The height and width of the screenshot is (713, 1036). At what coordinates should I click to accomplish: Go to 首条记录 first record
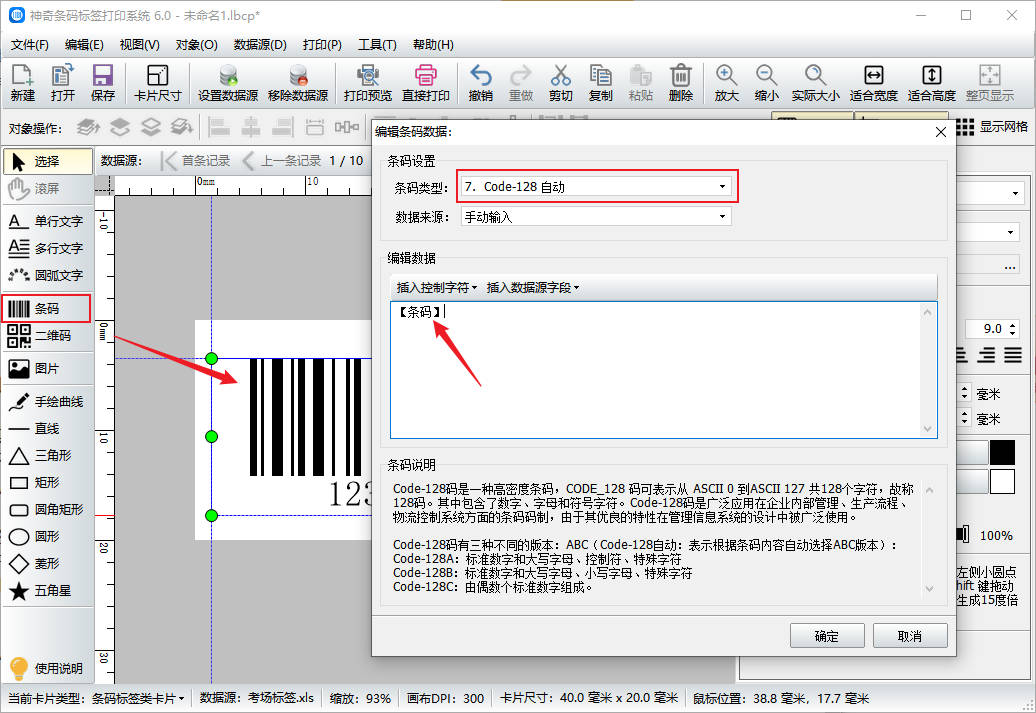click(197, 161)
